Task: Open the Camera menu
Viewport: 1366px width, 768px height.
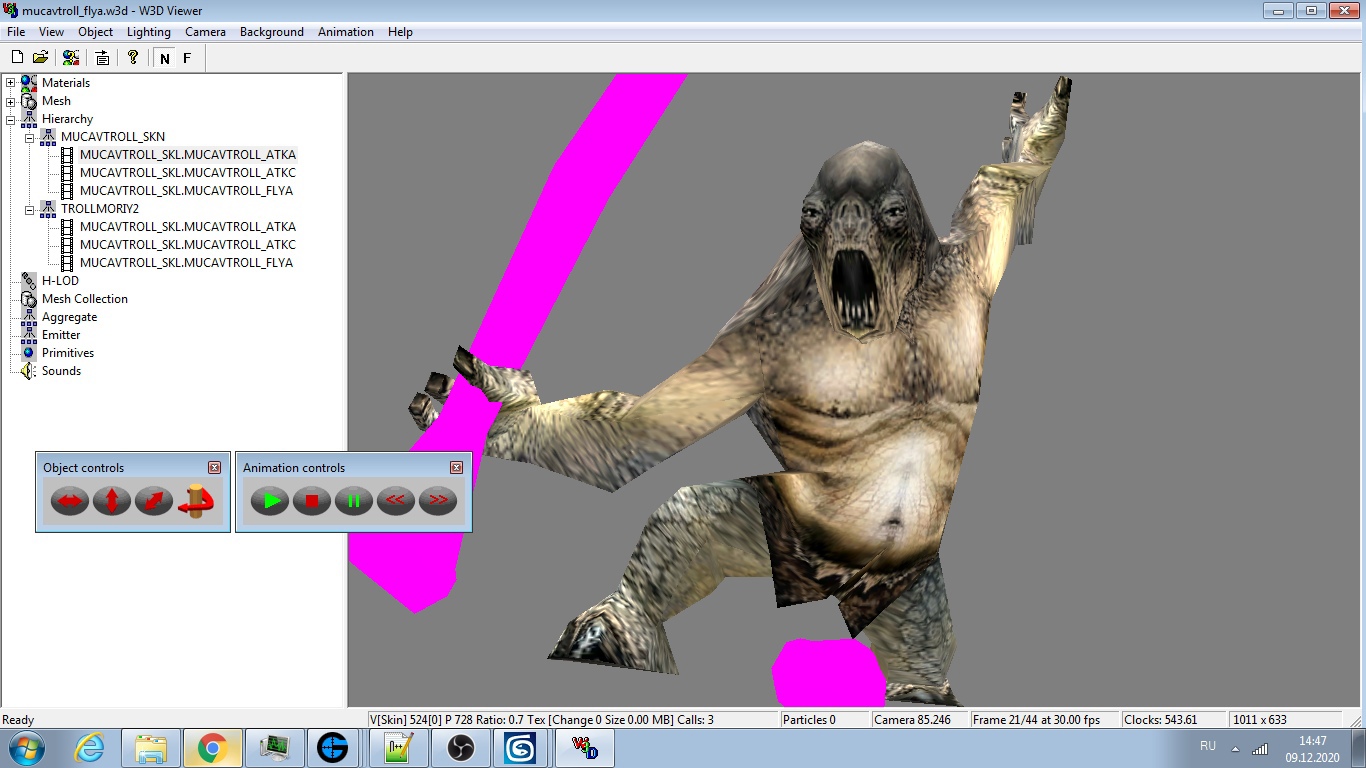Action: pyautogui.click(x=205, y=32)
